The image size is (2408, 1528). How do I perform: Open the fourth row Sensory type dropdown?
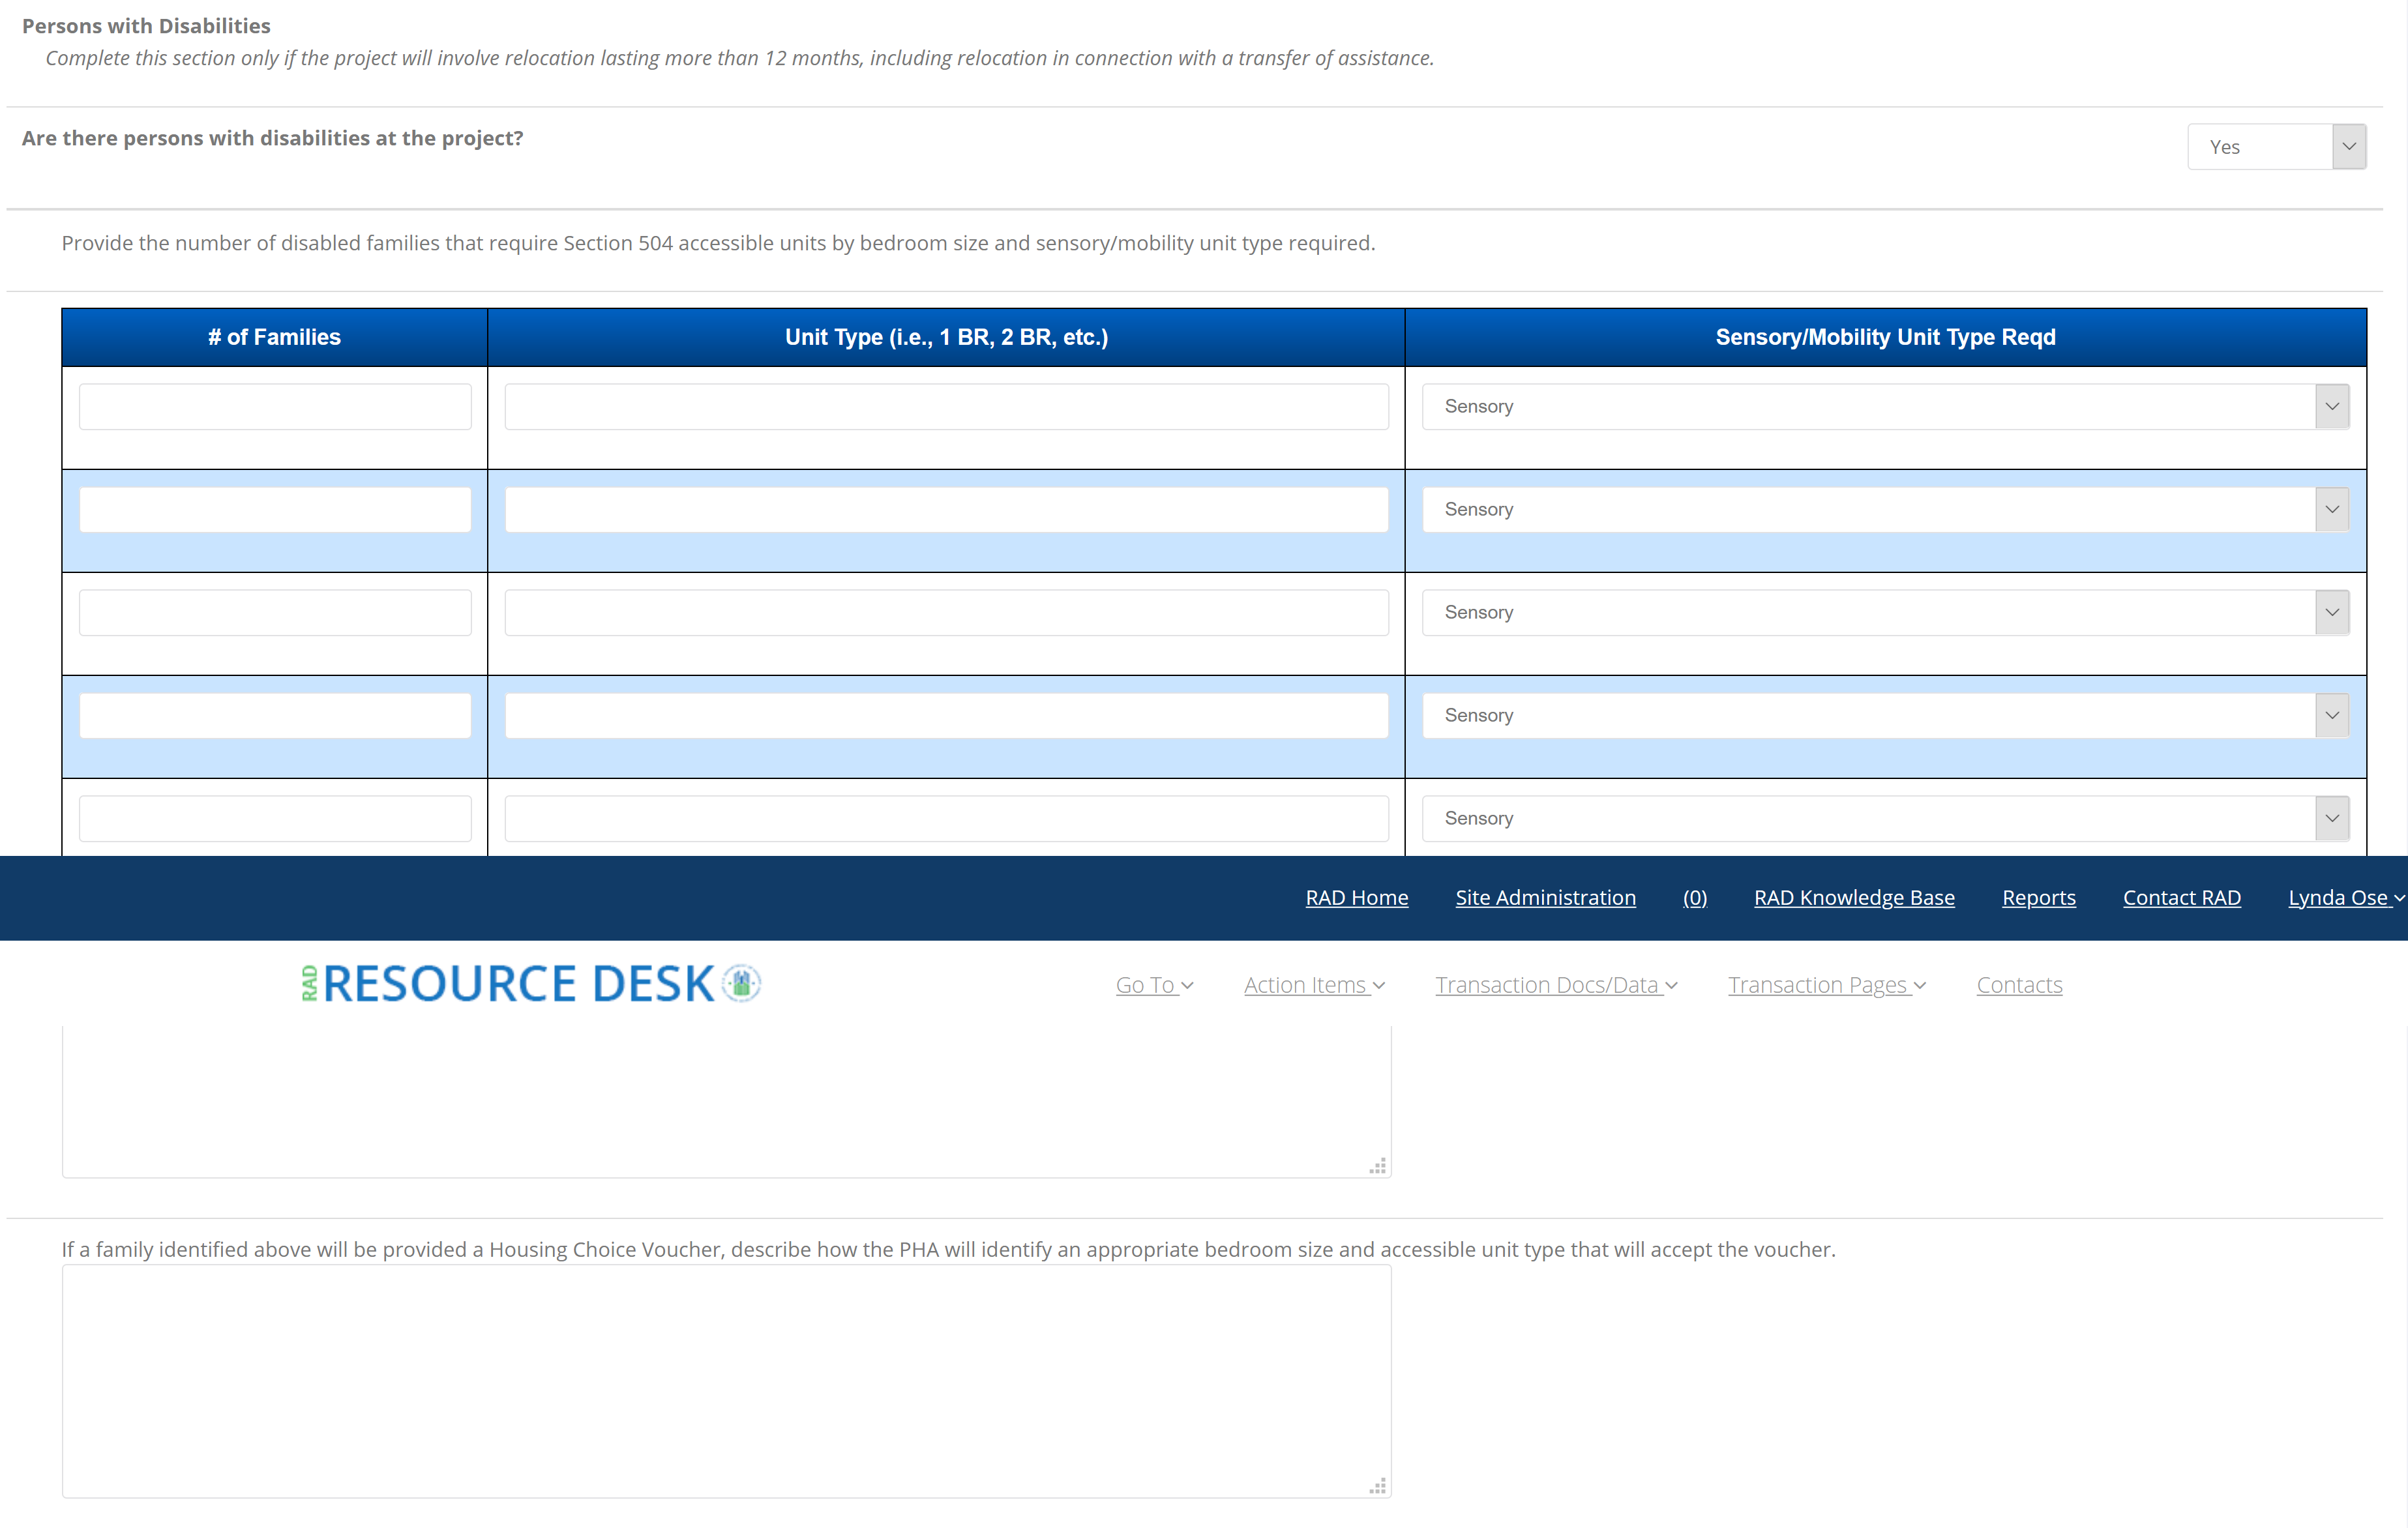1885,716
